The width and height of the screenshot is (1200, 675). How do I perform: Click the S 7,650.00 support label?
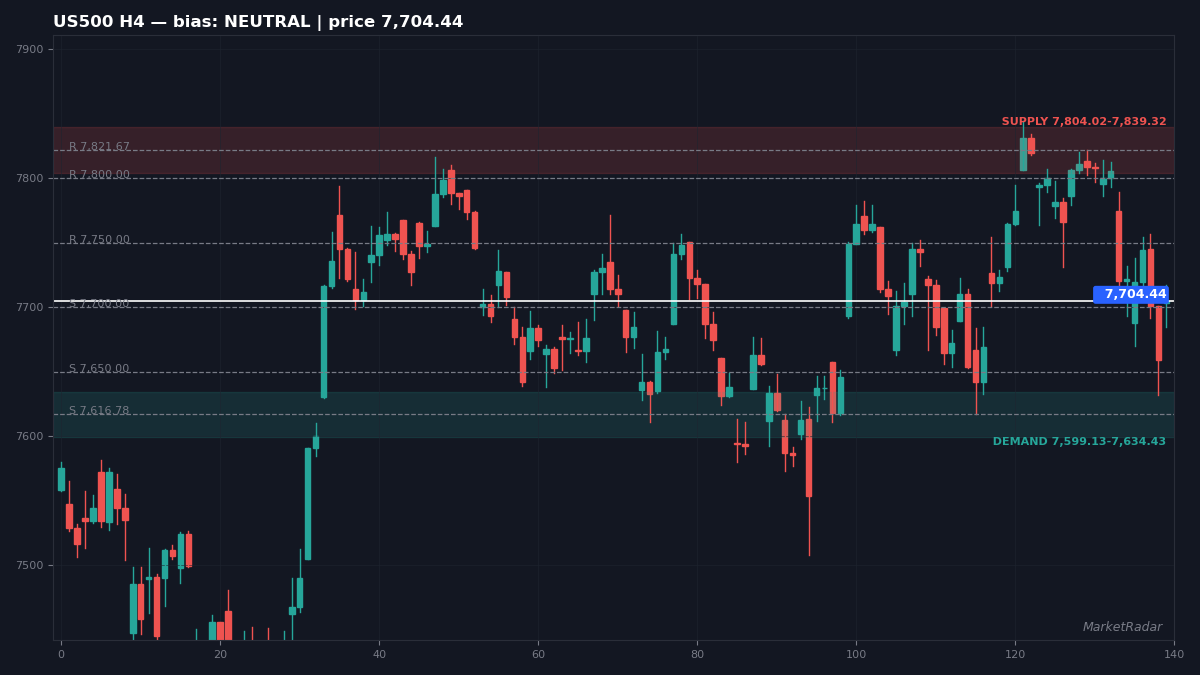pos(99,369)
